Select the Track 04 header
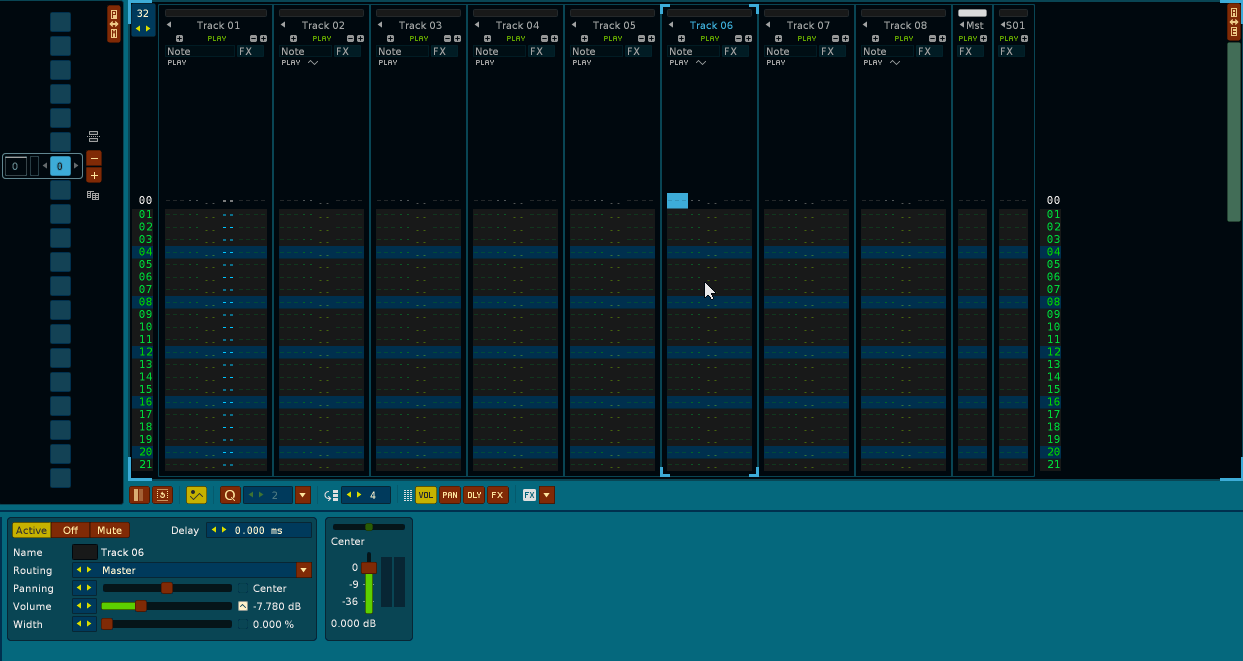 pos(517,25)
